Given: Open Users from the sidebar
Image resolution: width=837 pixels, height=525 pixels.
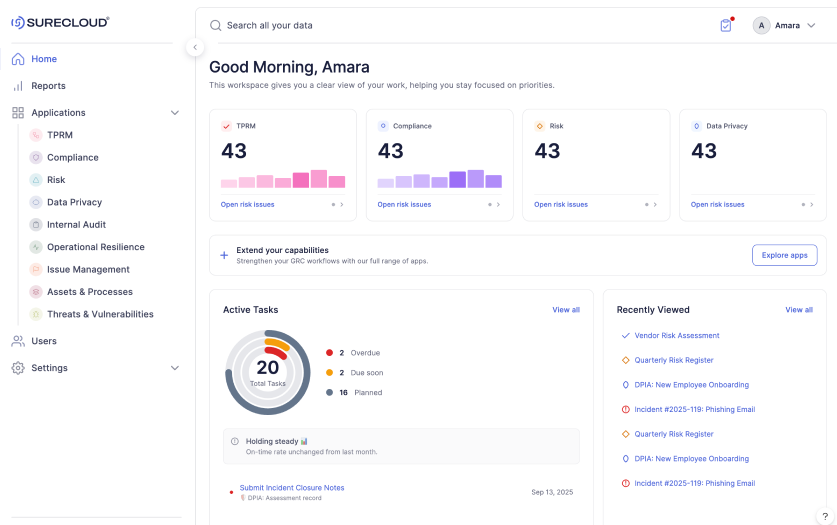Looking at the screenshot, I should [44, 341].
